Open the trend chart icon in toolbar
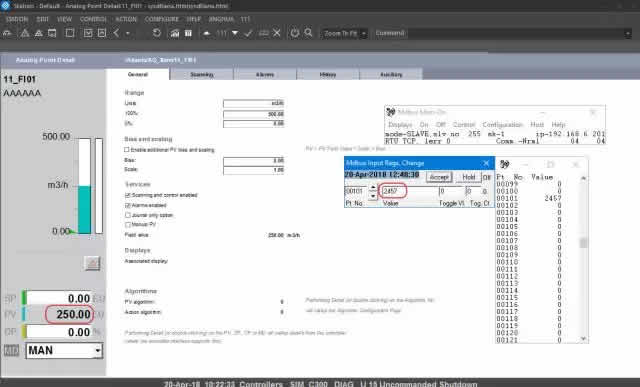This screenshot has width=640, height=387. [x=175, y=33]
